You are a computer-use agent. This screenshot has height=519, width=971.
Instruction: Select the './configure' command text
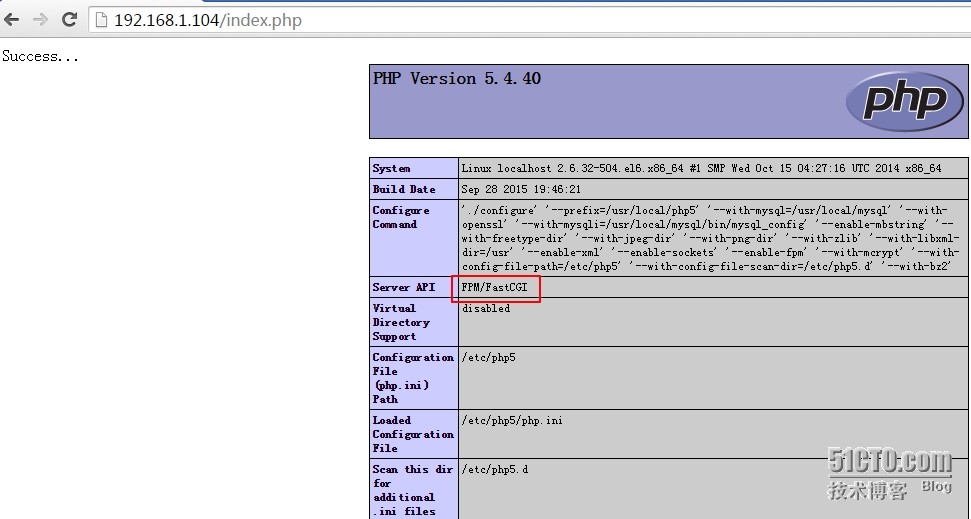click(x=710, y=238)
